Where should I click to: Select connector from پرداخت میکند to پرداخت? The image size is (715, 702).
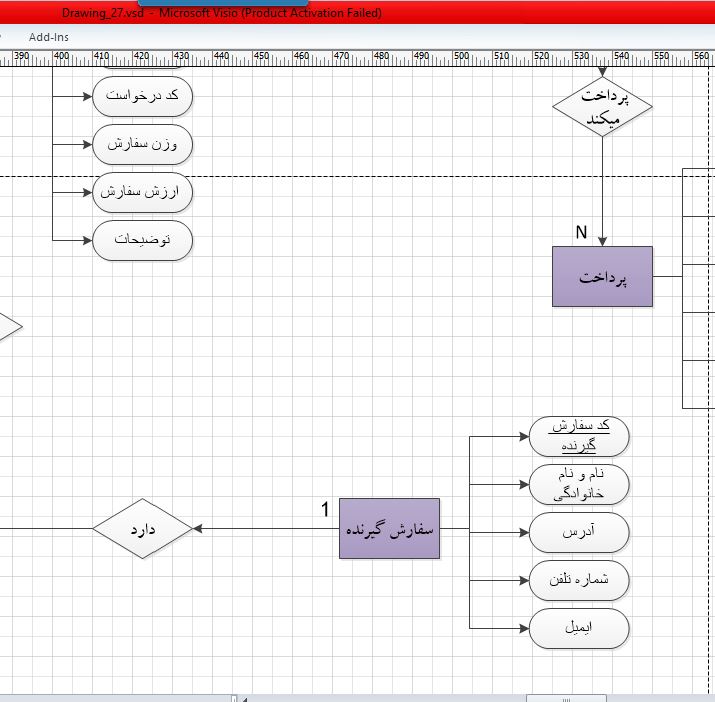pyautogui.click(x=602, y=192)
